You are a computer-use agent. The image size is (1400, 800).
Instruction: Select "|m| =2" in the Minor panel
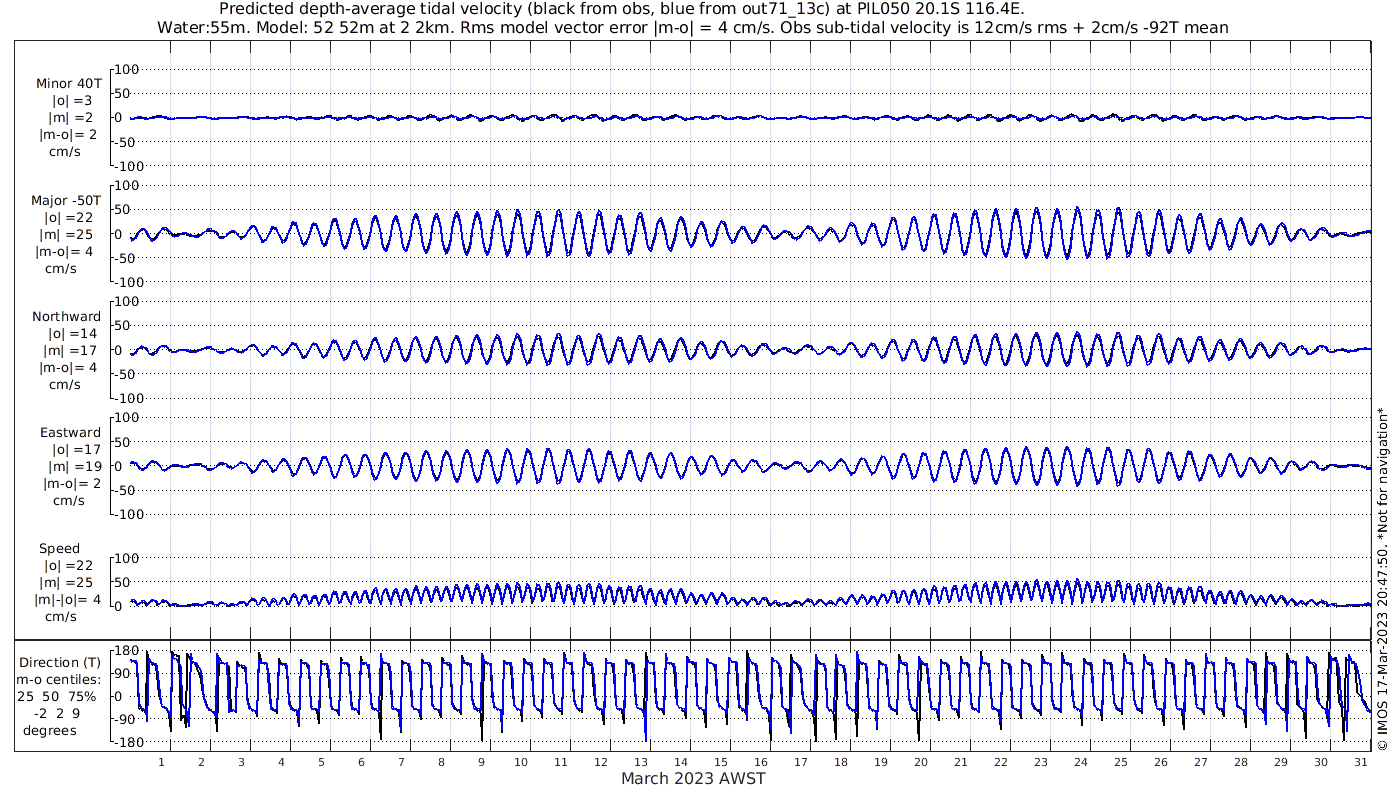(70, 118)
